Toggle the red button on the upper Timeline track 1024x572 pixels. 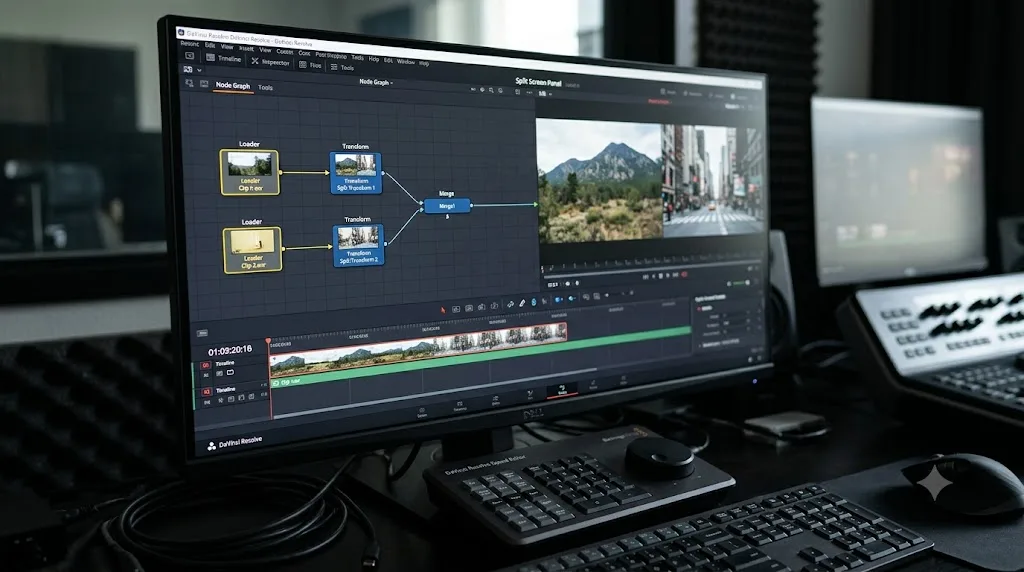206,365
